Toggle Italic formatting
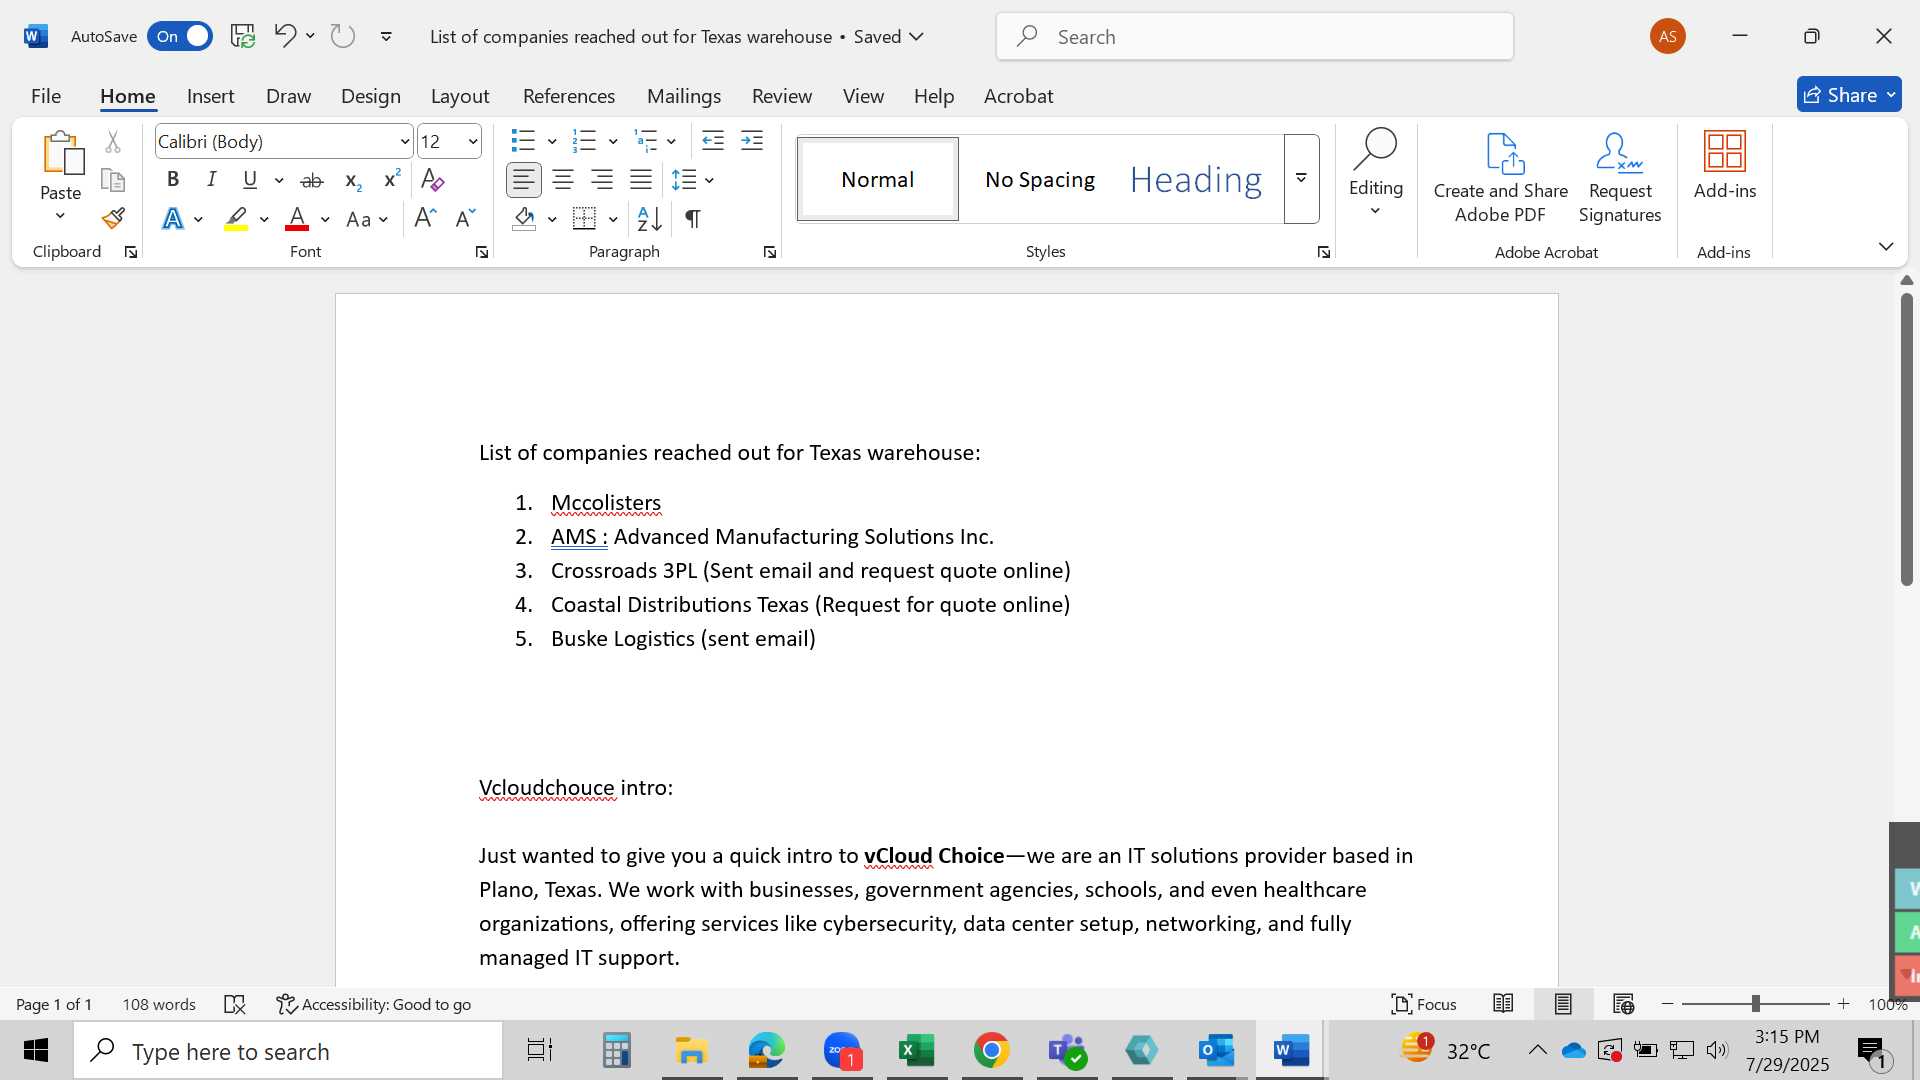The width and height of the screenshot is (1920, 1080). click(212, 180)
